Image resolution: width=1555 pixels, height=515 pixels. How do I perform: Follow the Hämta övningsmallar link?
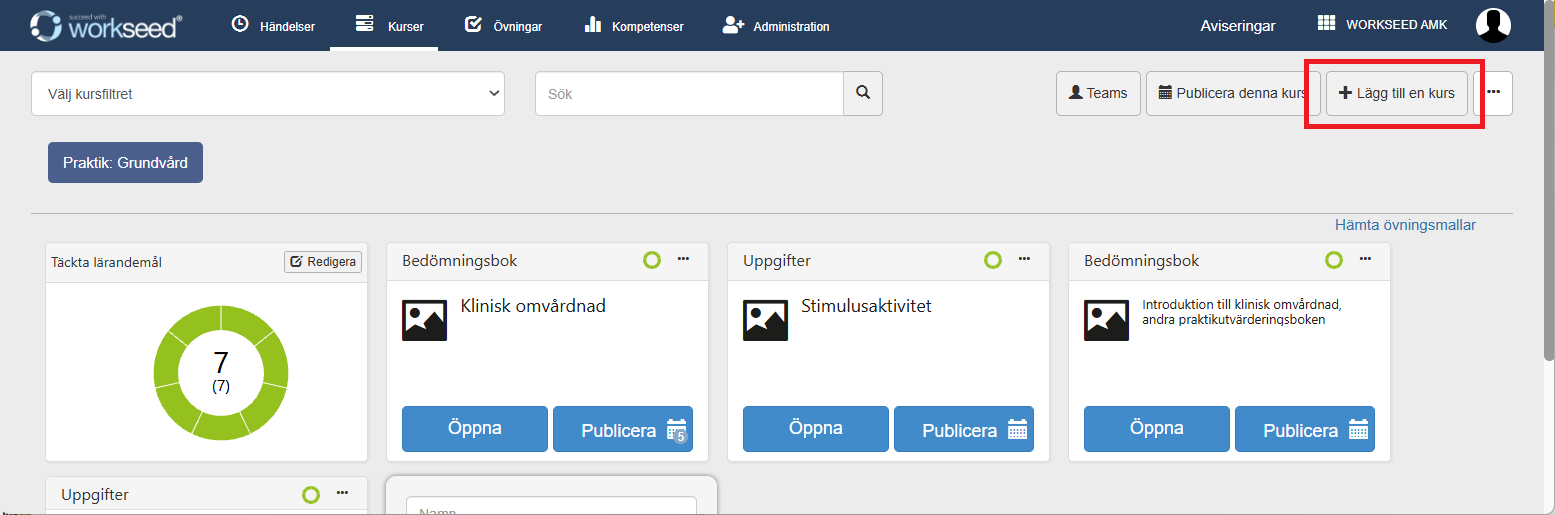[x=1405, y=225]
